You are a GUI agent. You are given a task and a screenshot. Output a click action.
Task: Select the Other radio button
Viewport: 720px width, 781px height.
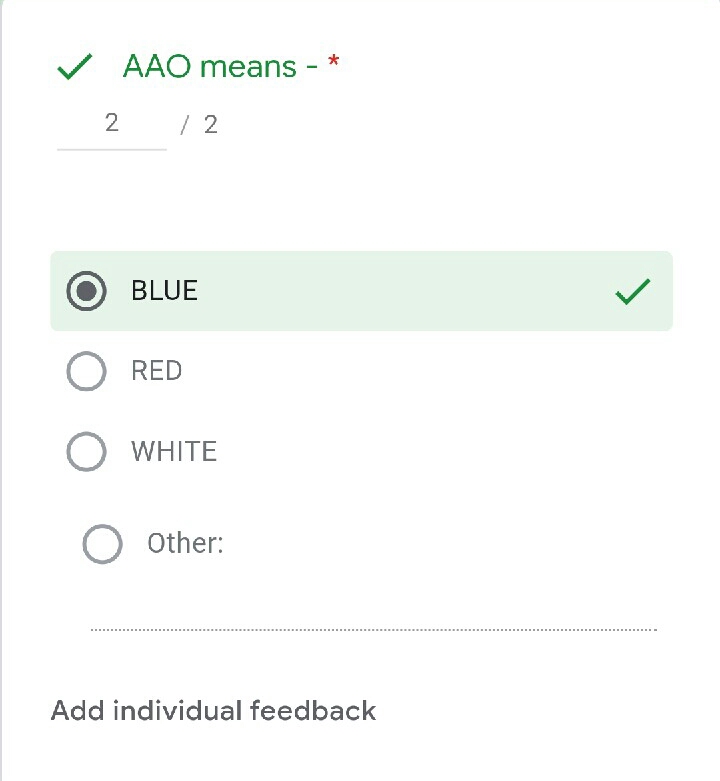tap(102, 544)
